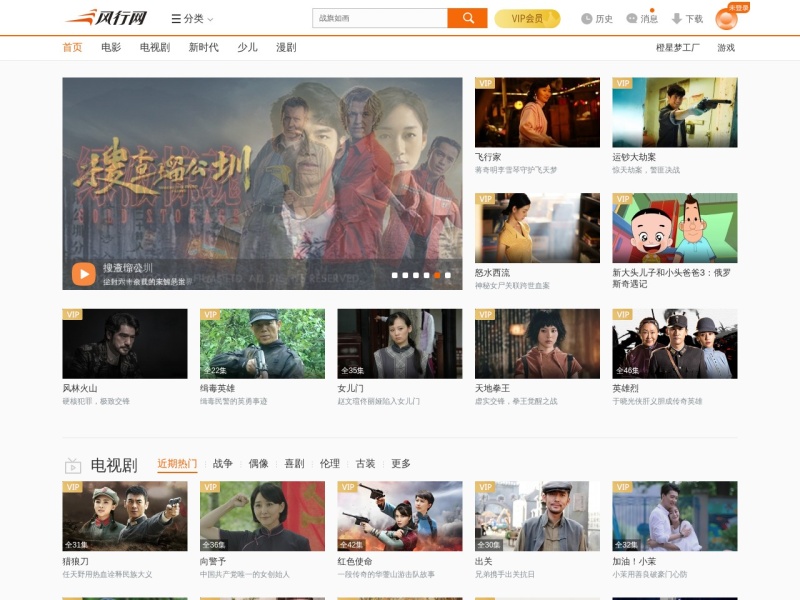
Task: Click the 全22集 label on 缉毒英雄
Action: click(215, 370)
